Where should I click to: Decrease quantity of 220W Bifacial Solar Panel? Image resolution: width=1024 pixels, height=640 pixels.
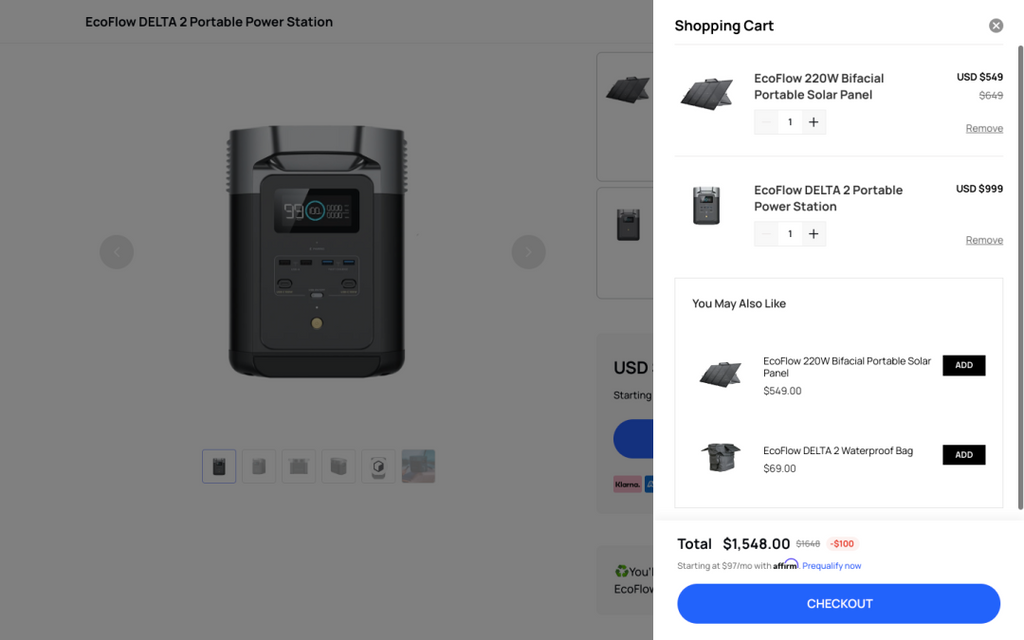point(767,122)
